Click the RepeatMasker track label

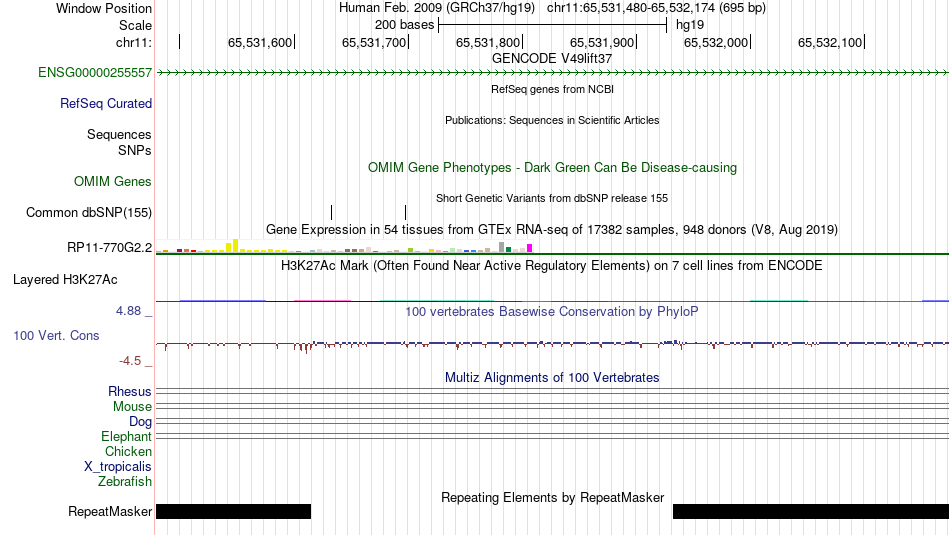click(x=110, y=512)
